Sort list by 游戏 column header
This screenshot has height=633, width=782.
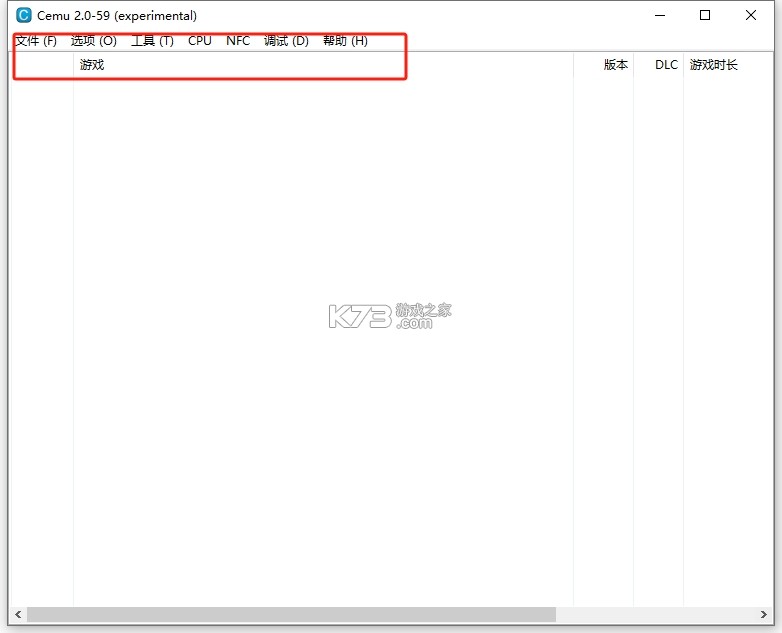(x=323, y=65)
